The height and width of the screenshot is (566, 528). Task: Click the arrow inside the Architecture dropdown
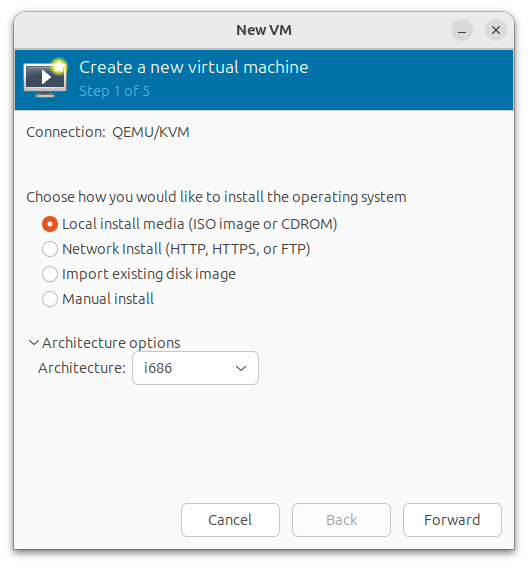pos(241,368)
